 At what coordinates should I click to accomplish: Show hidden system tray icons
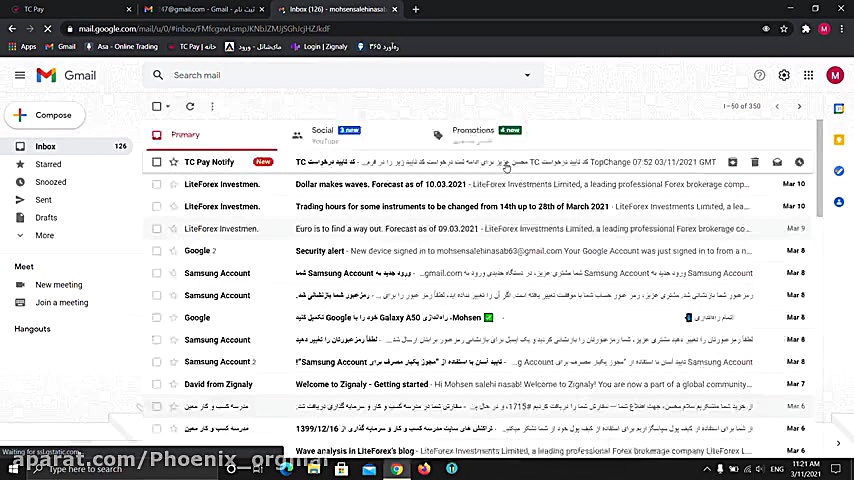coord(707,469)
